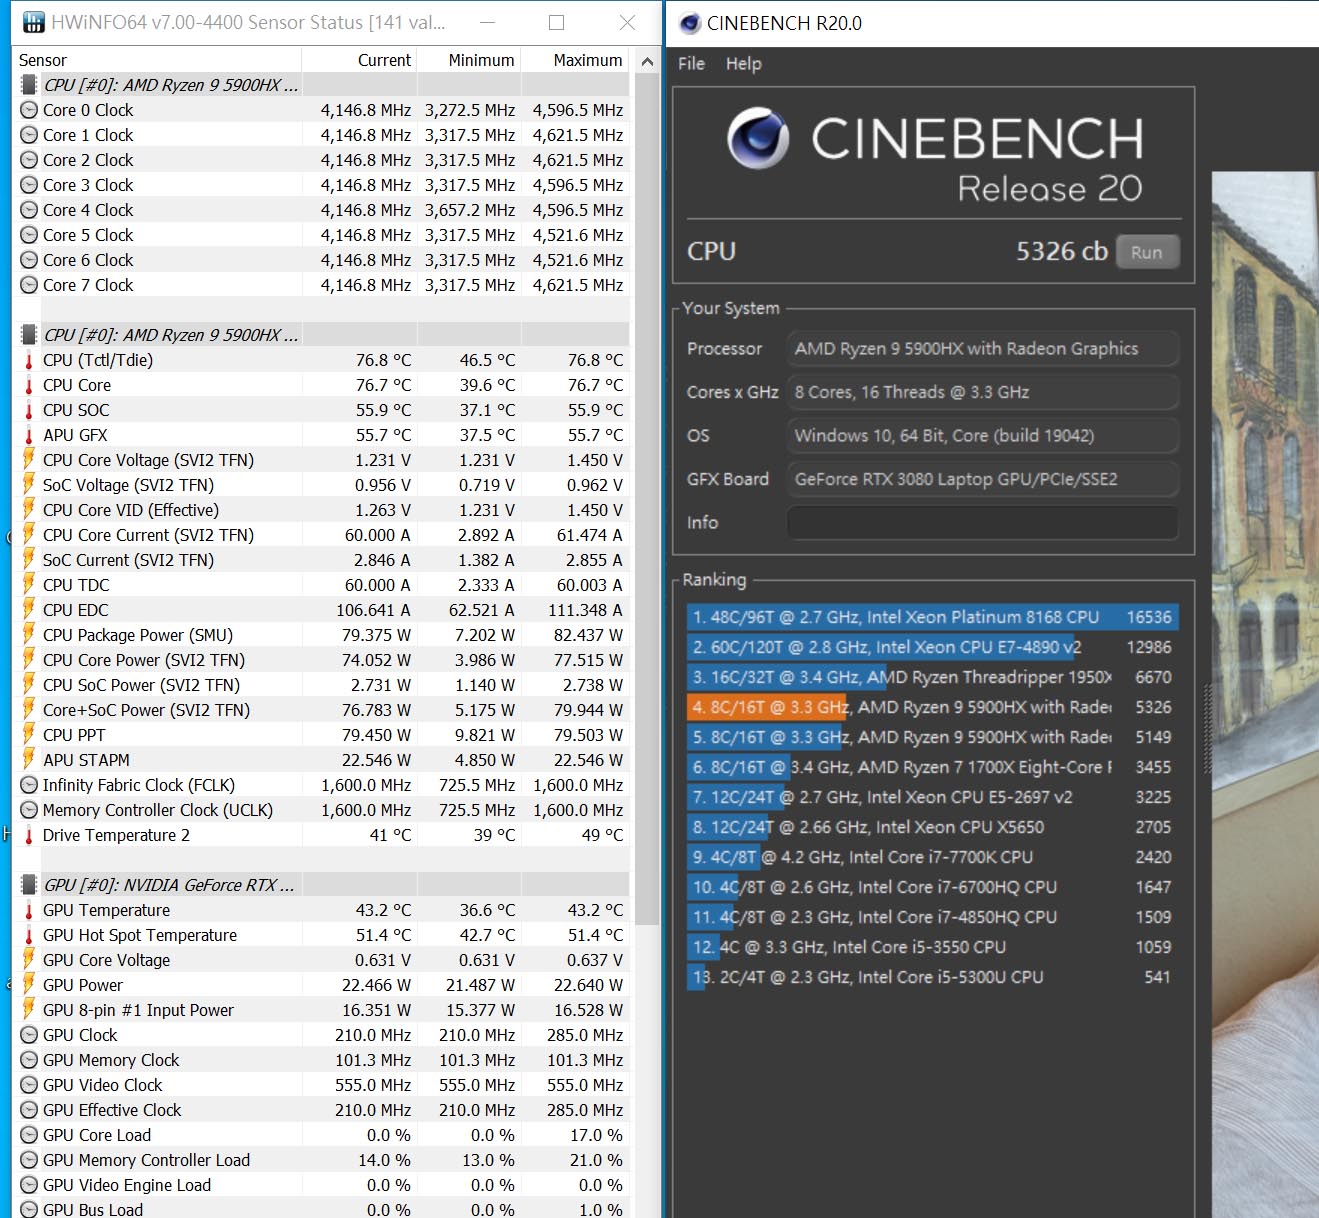Image resolution: width=1319 pixels, height=1218 pixels.
Task: Select the Core 2 Clock row
Action: [x=322, y=160]
